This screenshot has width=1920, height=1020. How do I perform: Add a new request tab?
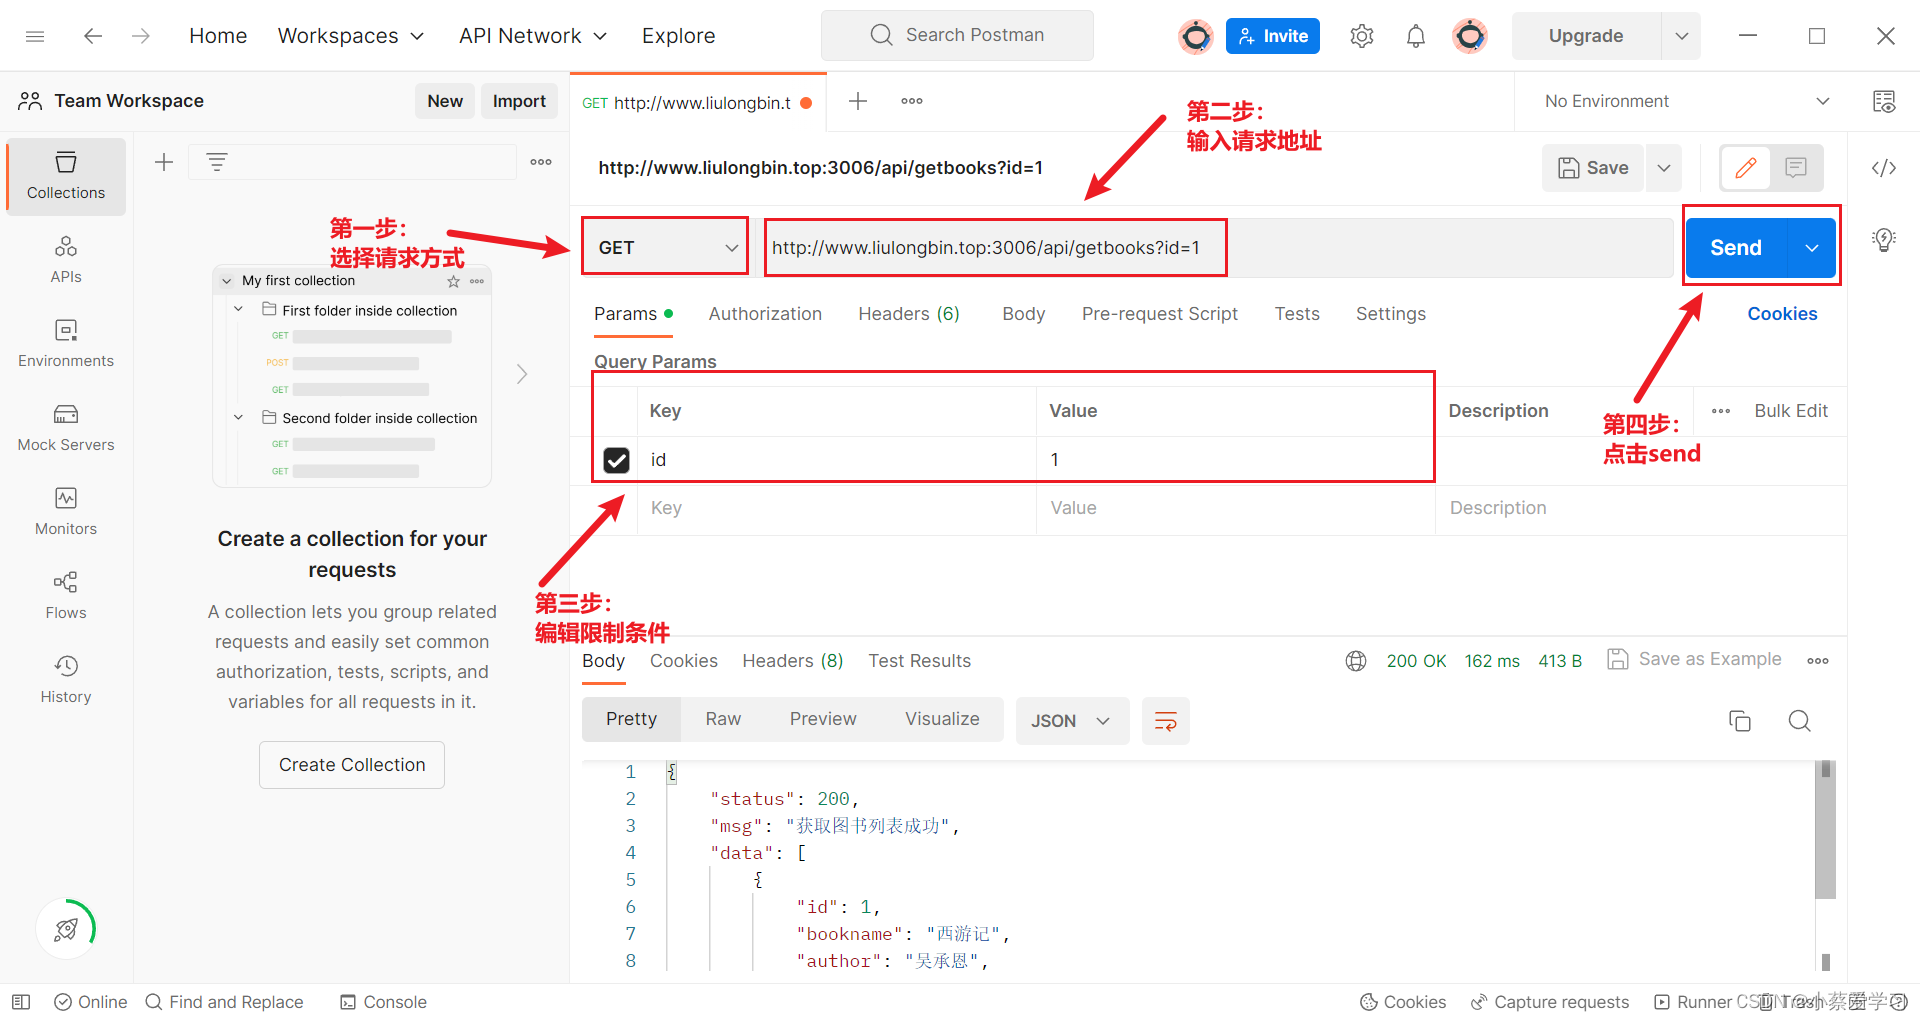(858, 101)
